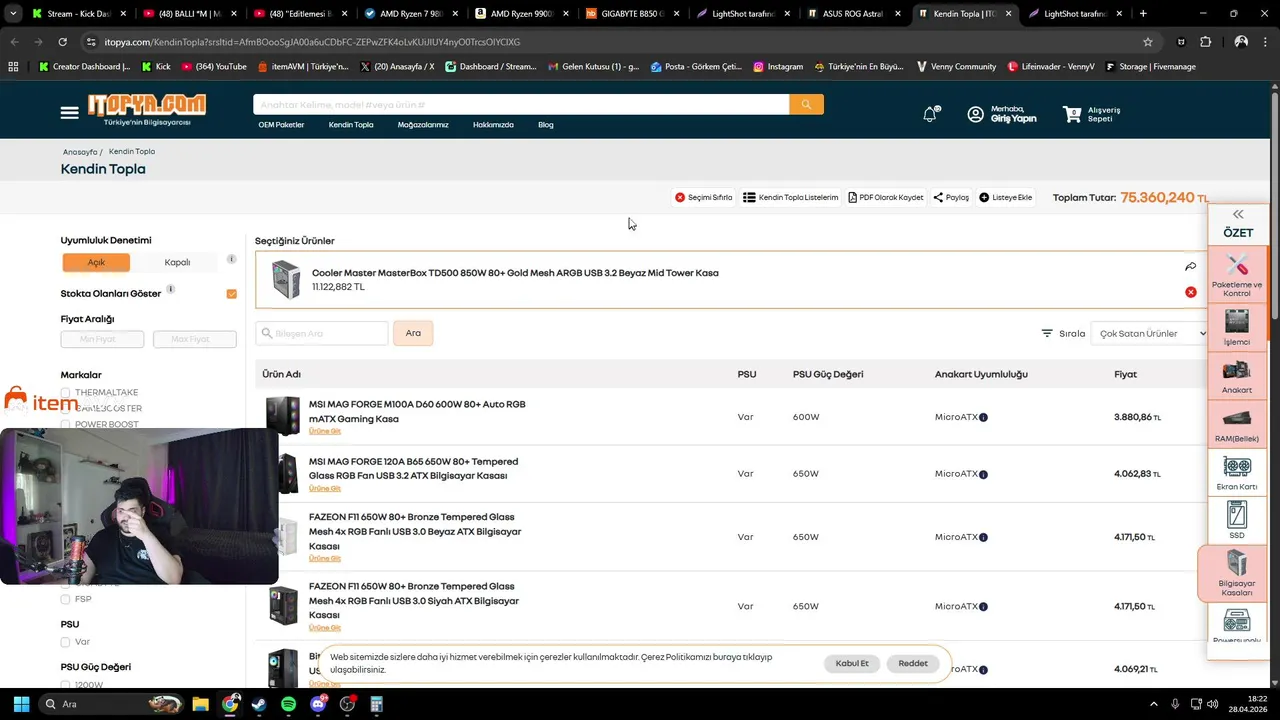
Task: Click MicroATX info icon in FAZEON F11 Beyaz row
Action: (x=983, y=537)
